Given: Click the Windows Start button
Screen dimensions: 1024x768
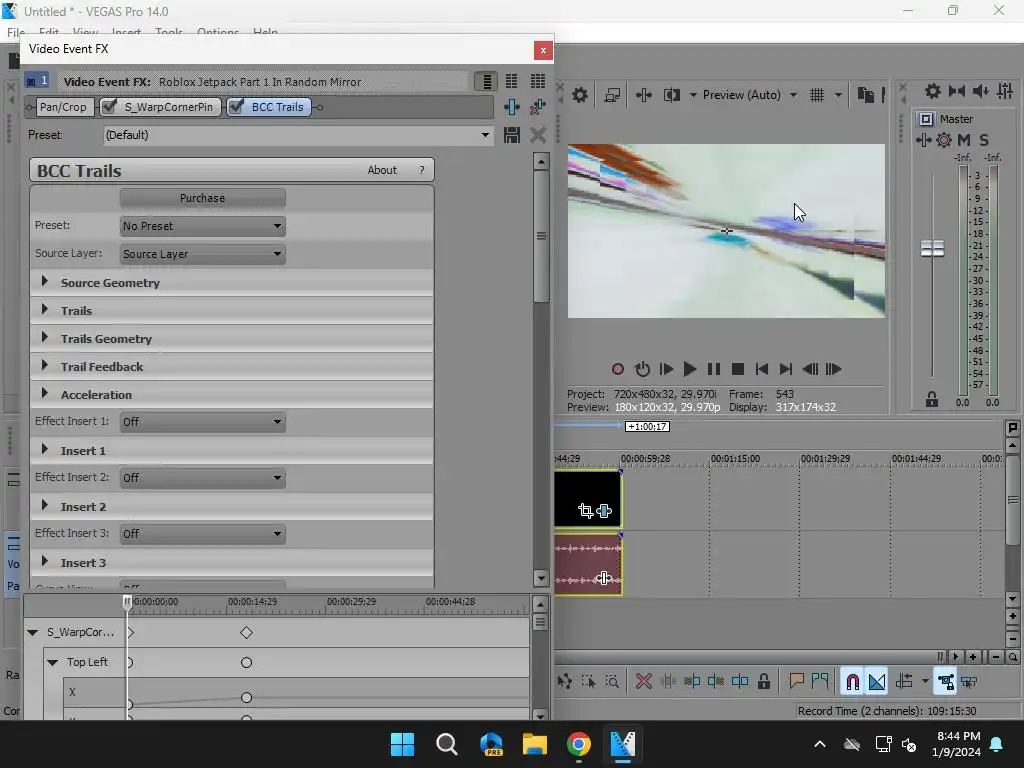Looking at the screenshot, I should click(x=402, y=744).
